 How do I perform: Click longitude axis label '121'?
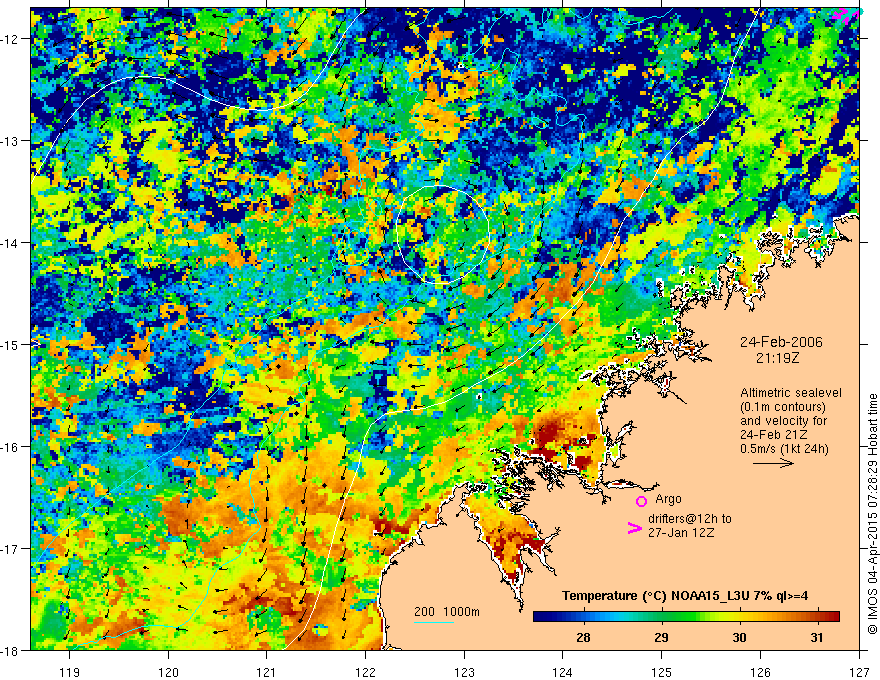266,673
